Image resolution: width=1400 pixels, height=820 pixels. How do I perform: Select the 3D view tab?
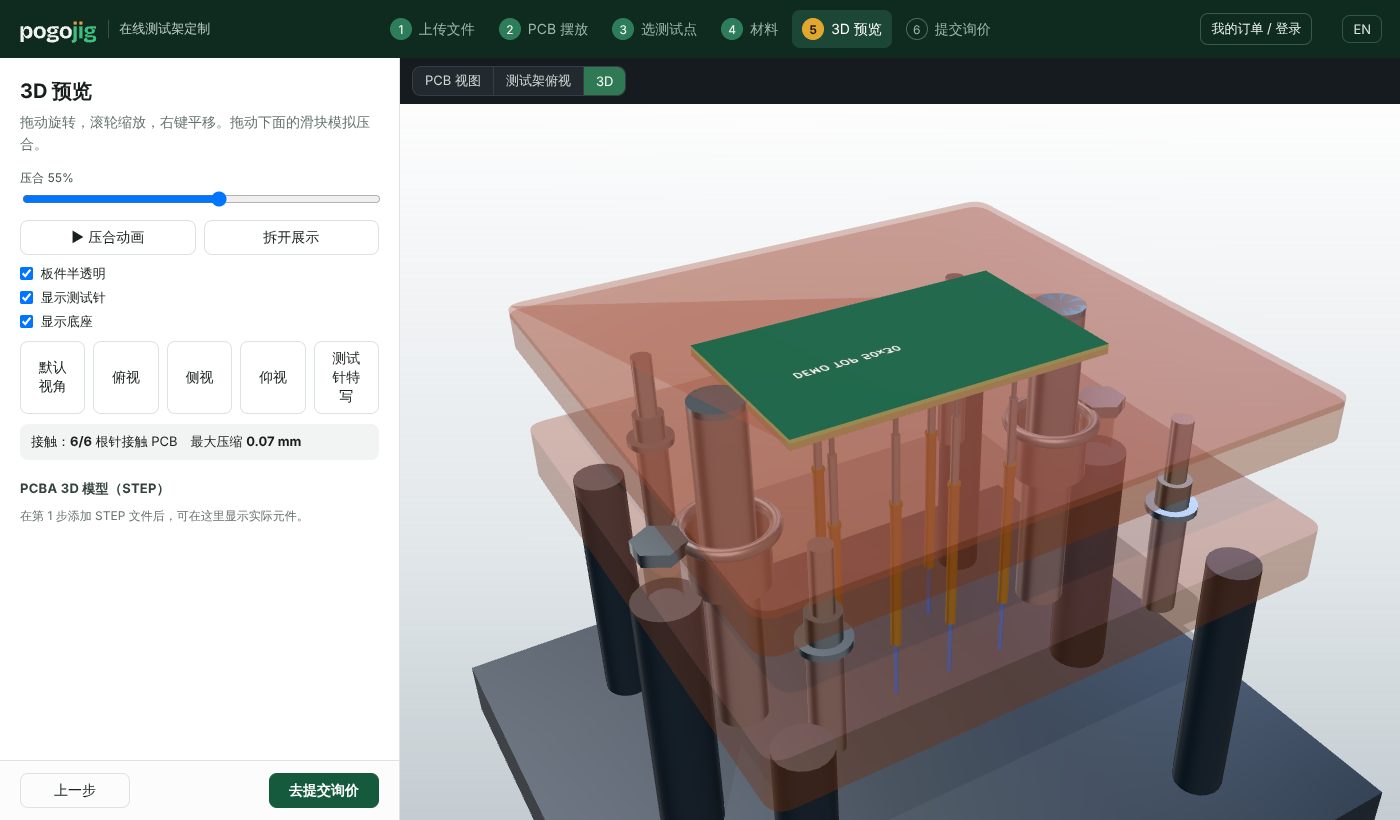pos(604,81)
